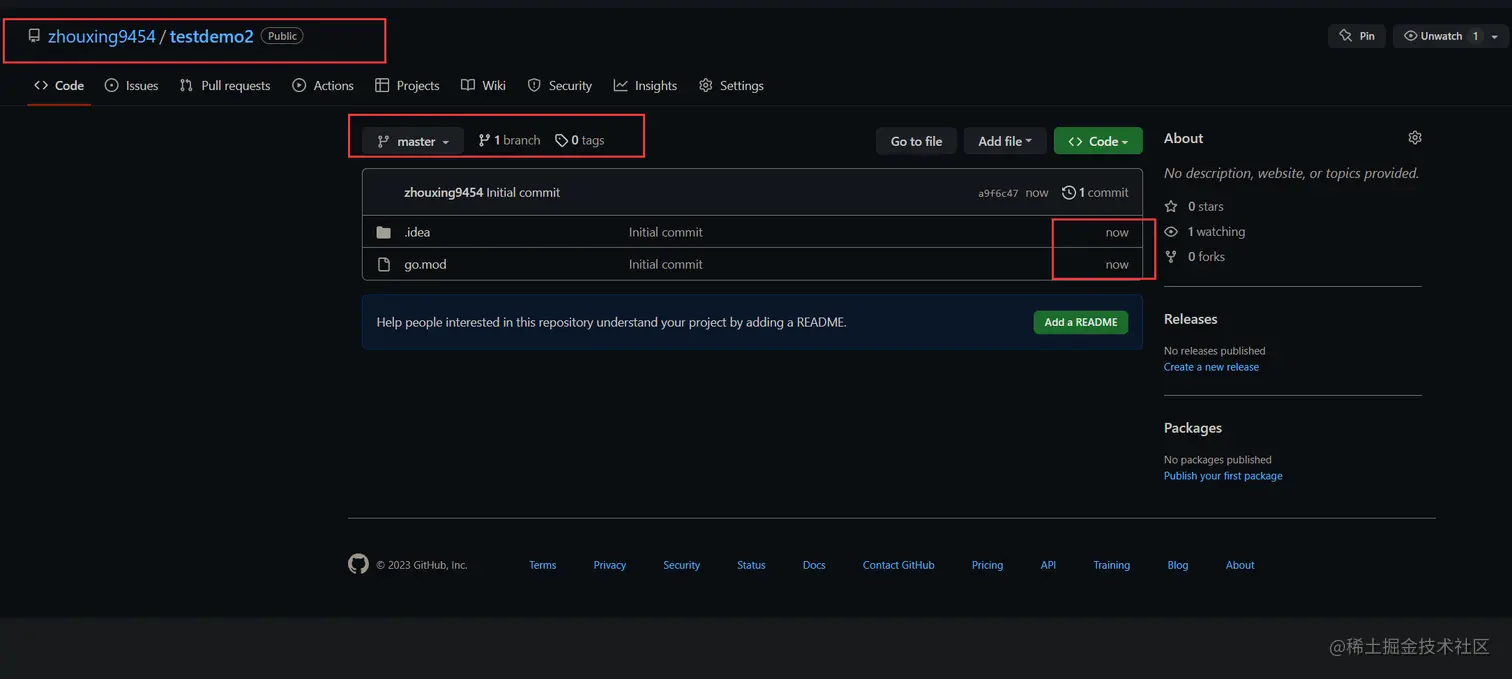Open the green Code dropdown button

(x=1098, y=141)
